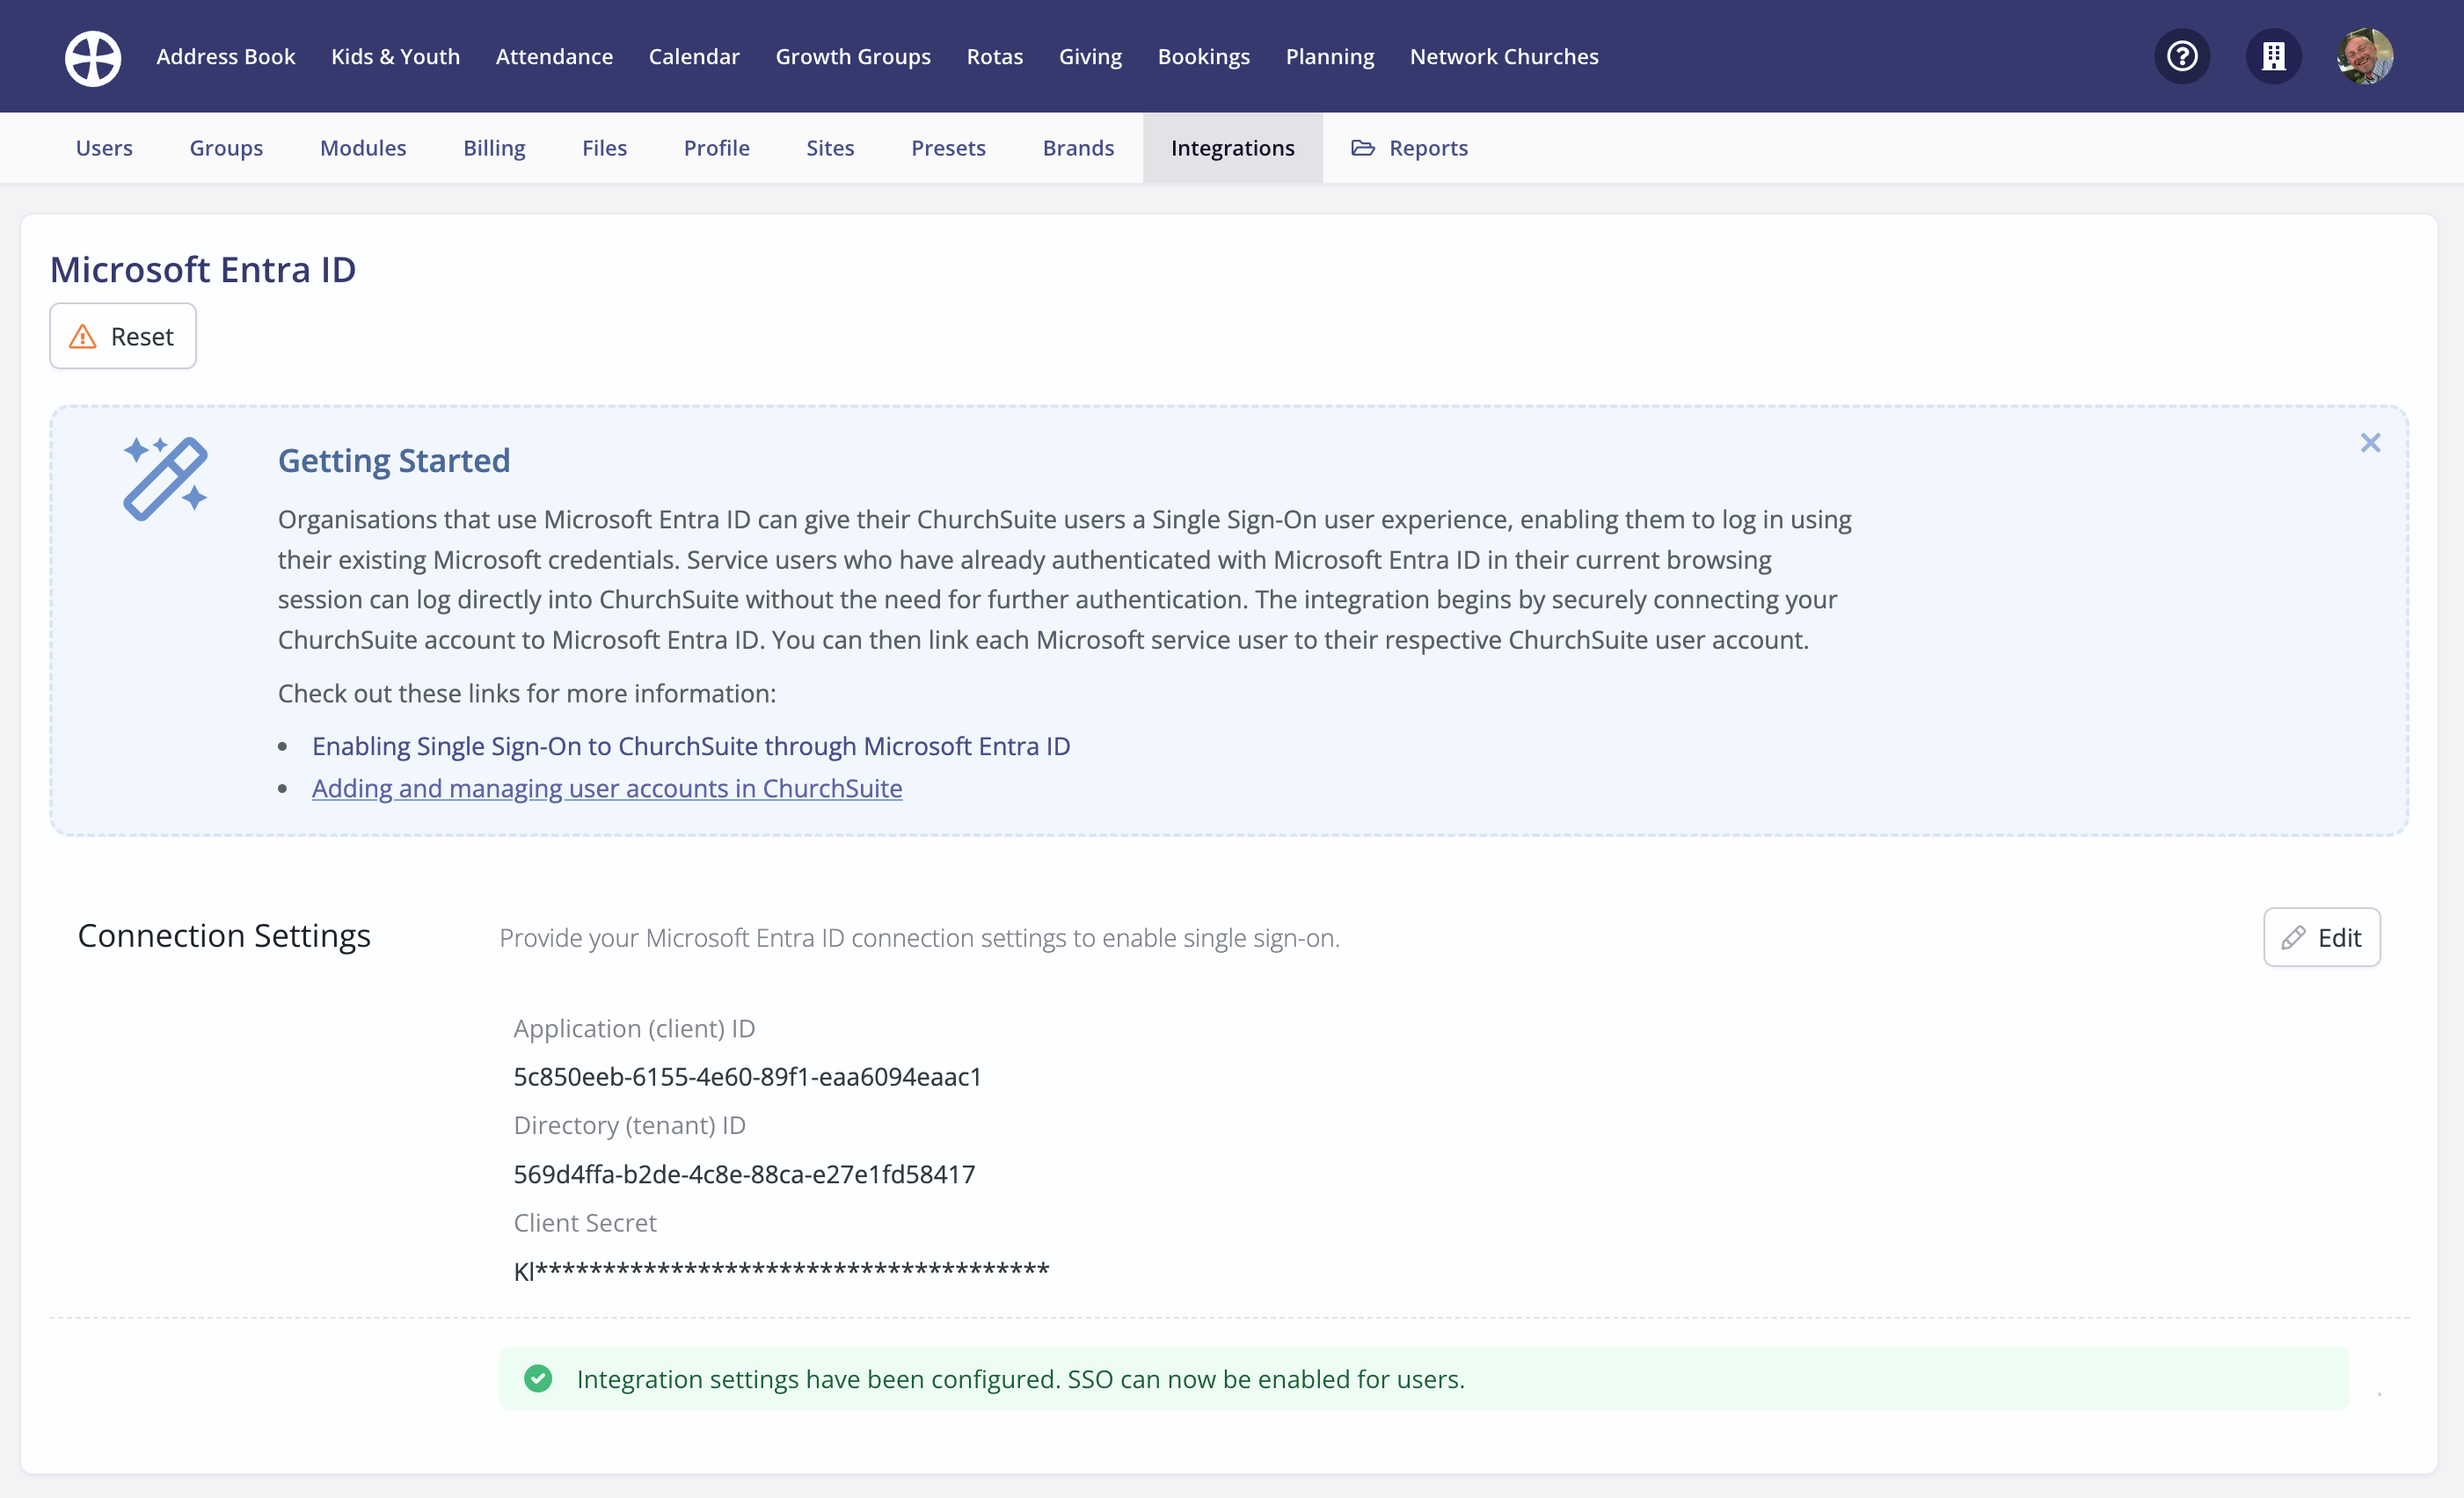Select the Integrations tab
The height and width of the screenshot is (1498, 2464).
(x=1232, y=148)
